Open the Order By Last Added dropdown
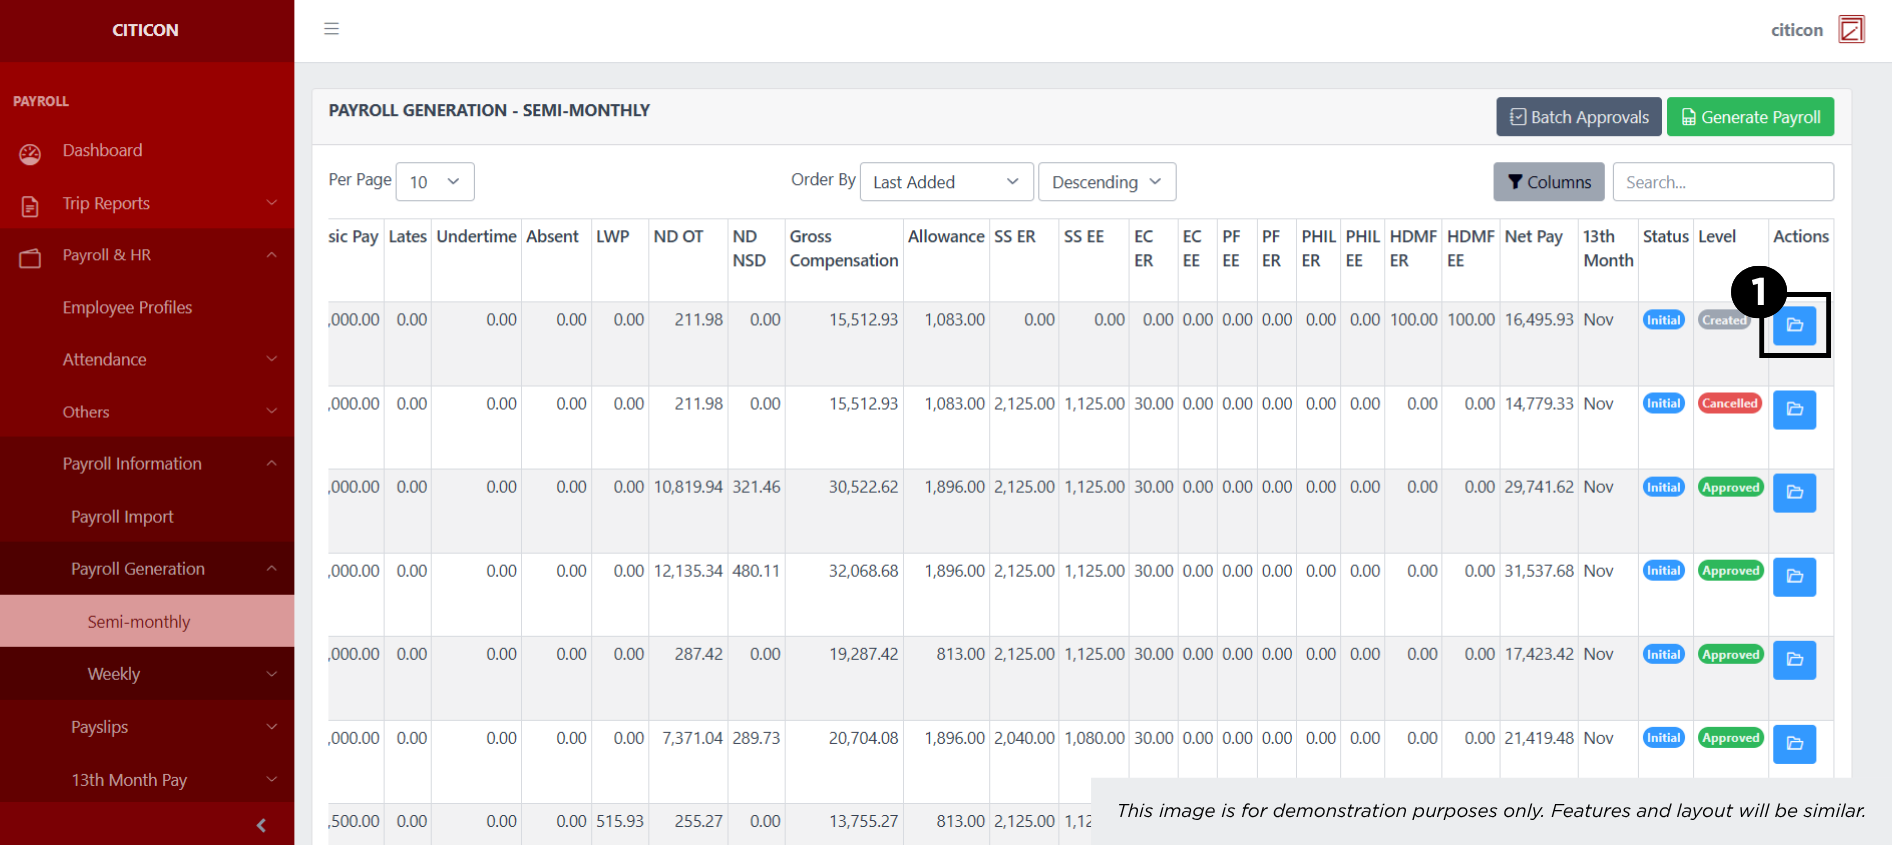Image resolution: width=1892 pixels, height=845 pixels. (x=945, y=182)
